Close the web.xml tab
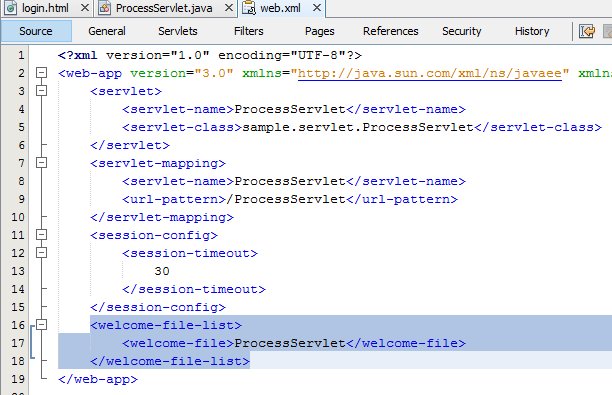This screenshot has width=612, height=395. [317, 8]
